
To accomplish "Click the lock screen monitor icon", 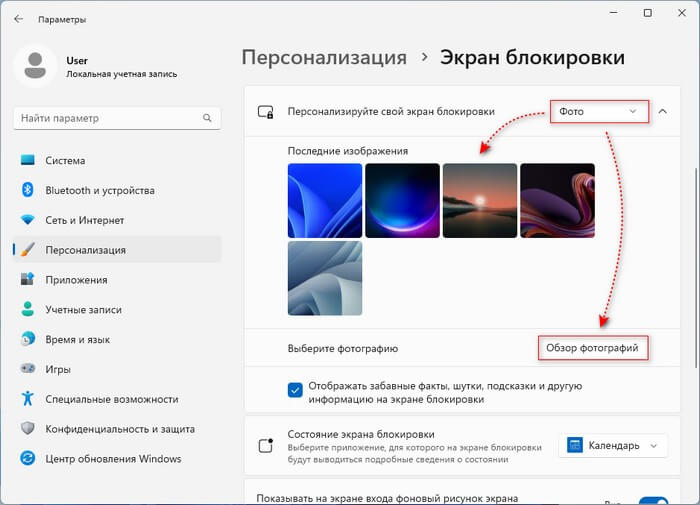I will point(266,112).
